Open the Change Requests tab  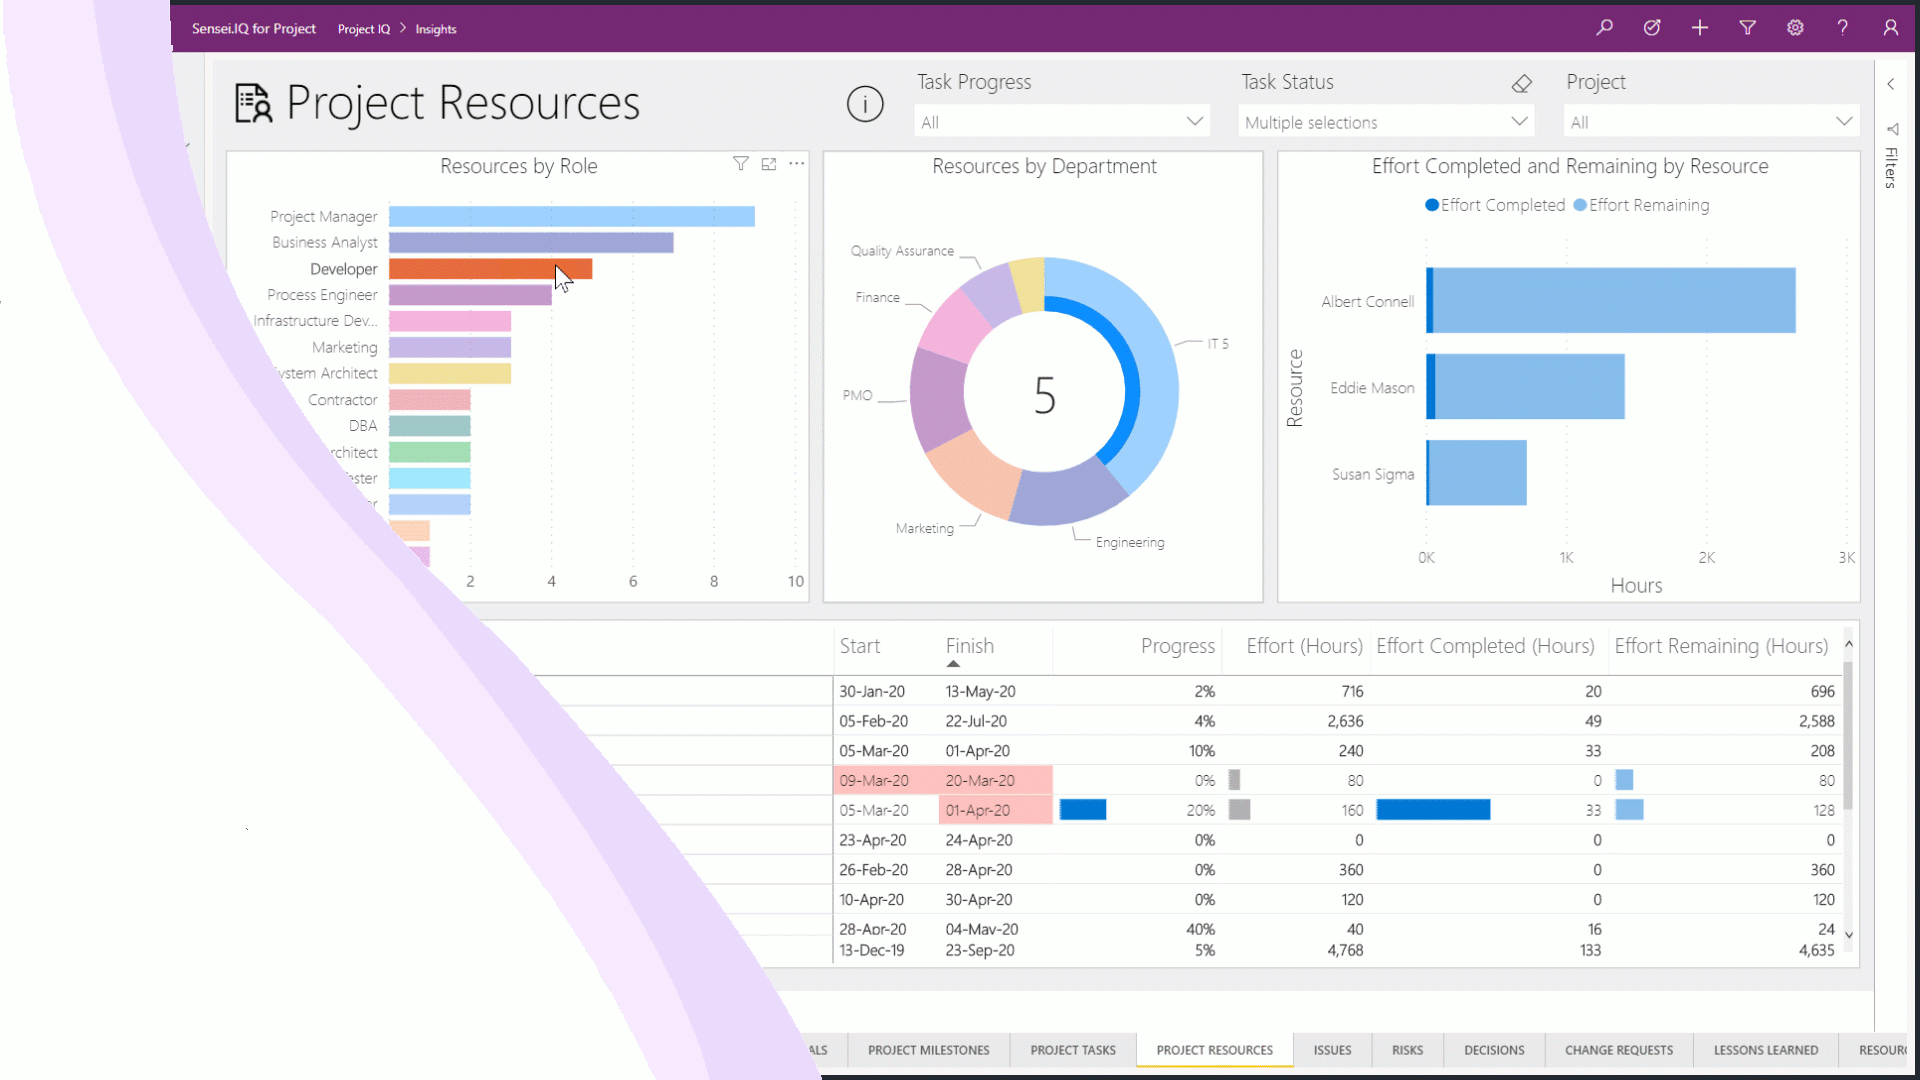pyautogui.click(x=1618, y=1050)
